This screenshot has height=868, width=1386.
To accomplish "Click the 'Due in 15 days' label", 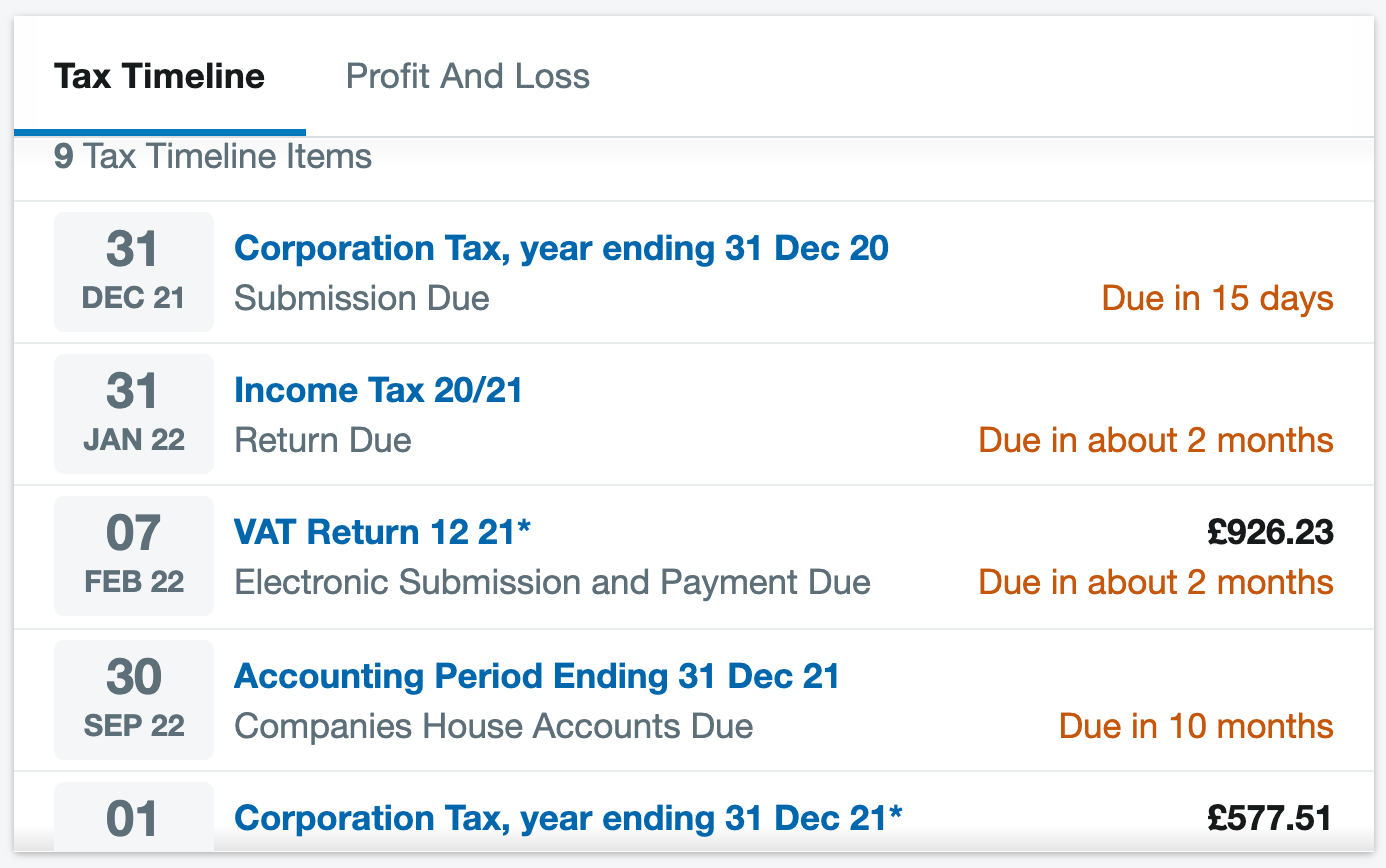I will point(1216,297).
